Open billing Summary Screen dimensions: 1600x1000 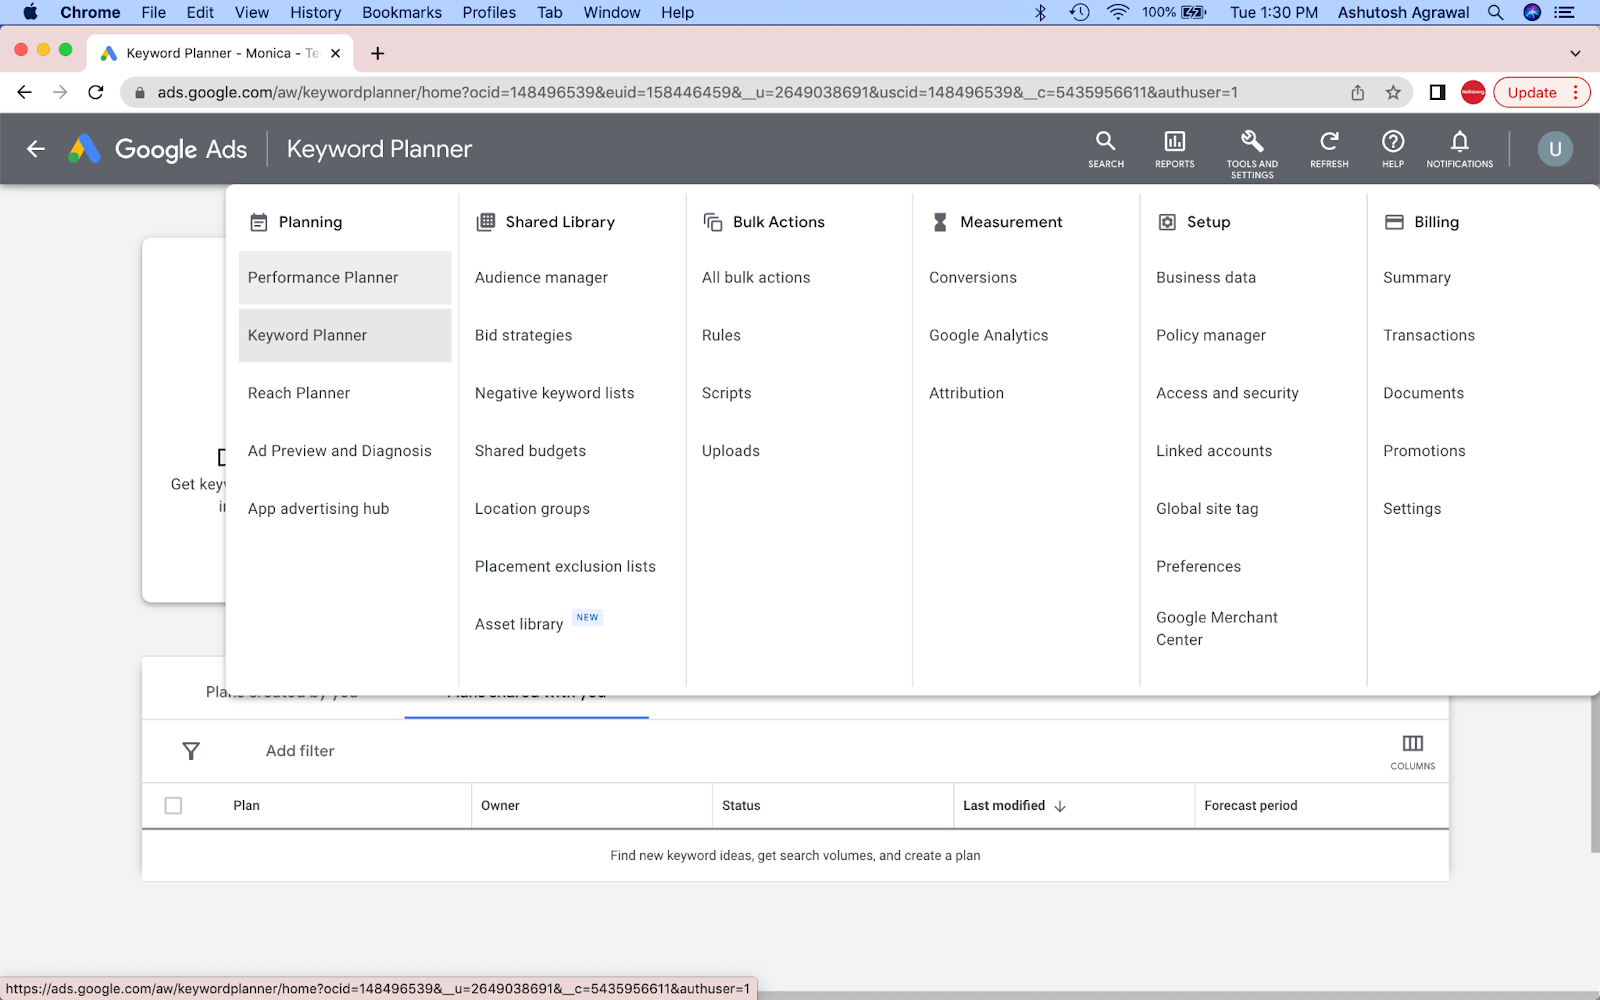coord(1417,278)
